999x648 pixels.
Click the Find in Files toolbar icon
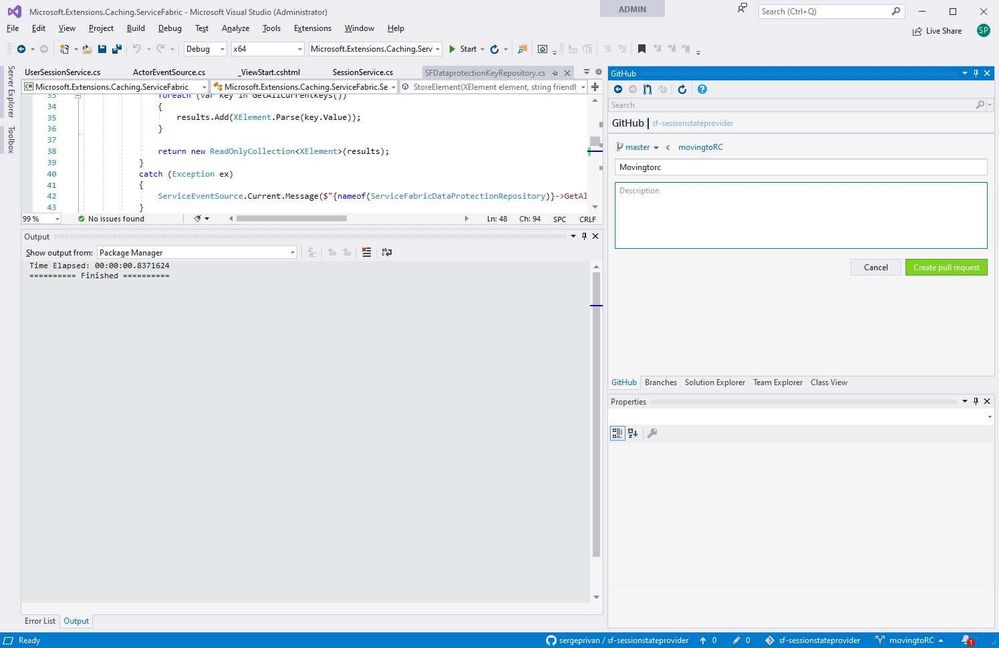[522, 49]
